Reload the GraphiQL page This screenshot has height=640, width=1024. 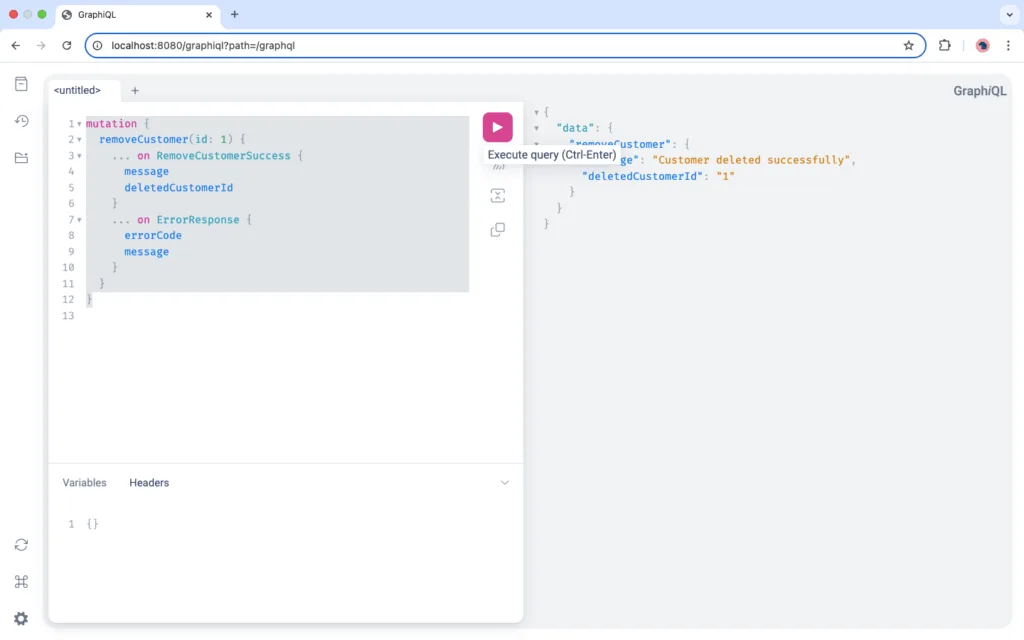(67, 46)
